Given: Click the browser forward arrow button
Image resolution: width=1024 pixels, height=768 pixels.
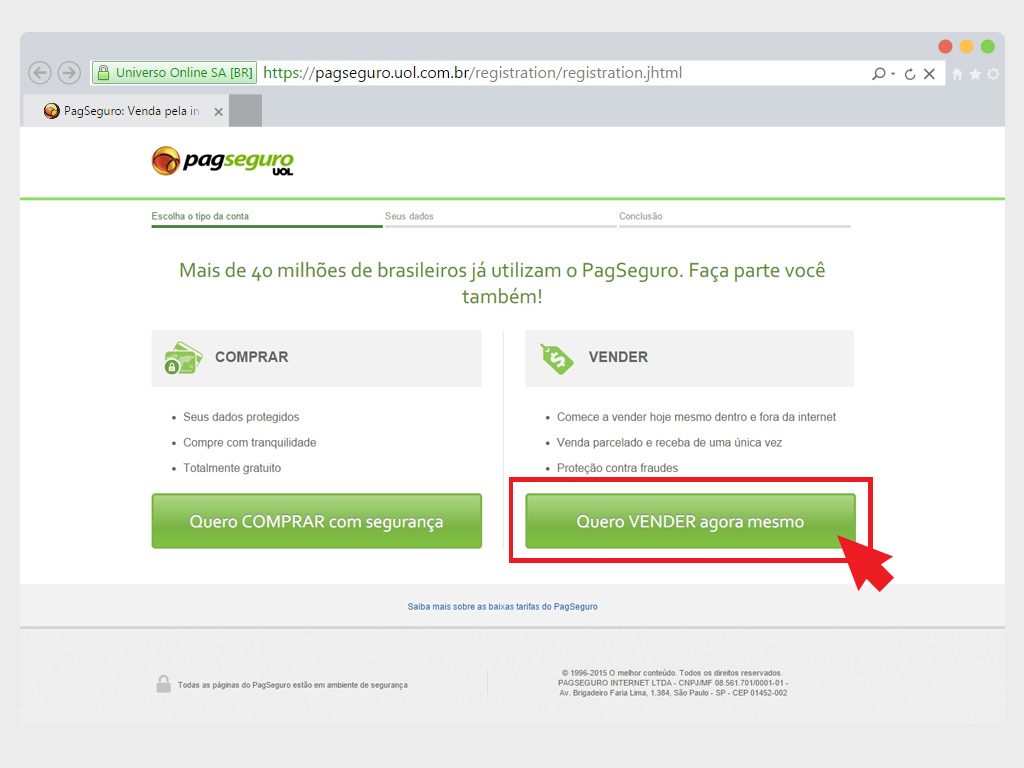Looking at the screenshot, I should pos(69,73).
